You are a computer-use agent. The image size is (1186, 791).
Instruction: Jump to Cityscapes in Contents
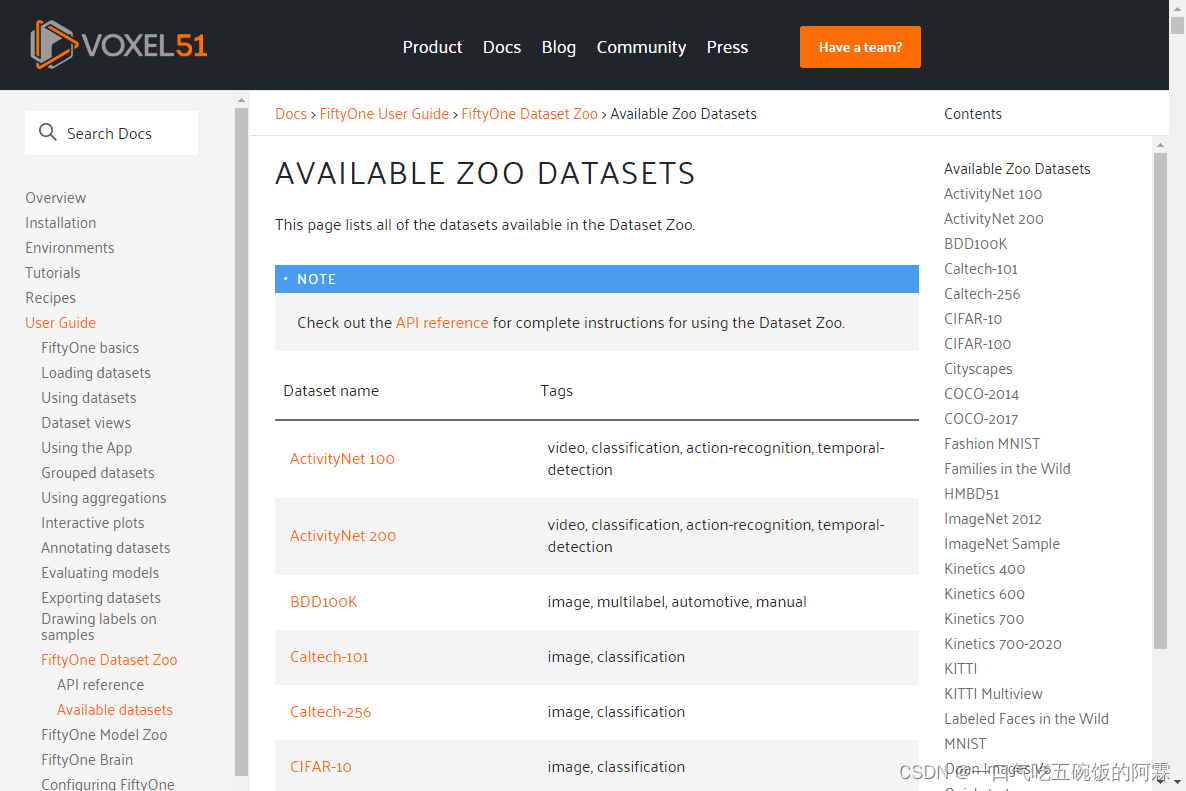[x=977, y=368]
